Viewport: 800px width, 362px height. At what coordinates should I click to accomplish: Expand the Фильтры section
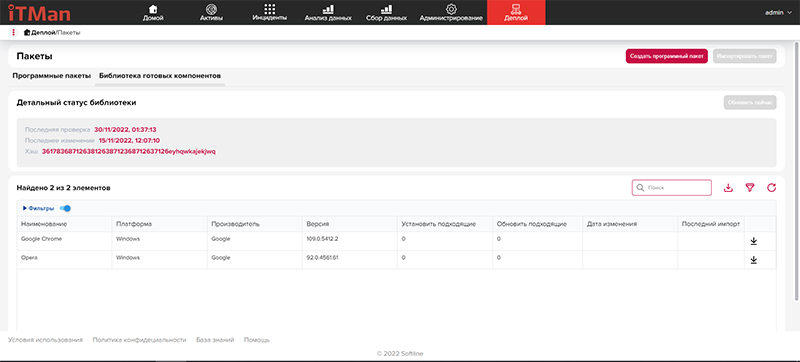(38, 208)
